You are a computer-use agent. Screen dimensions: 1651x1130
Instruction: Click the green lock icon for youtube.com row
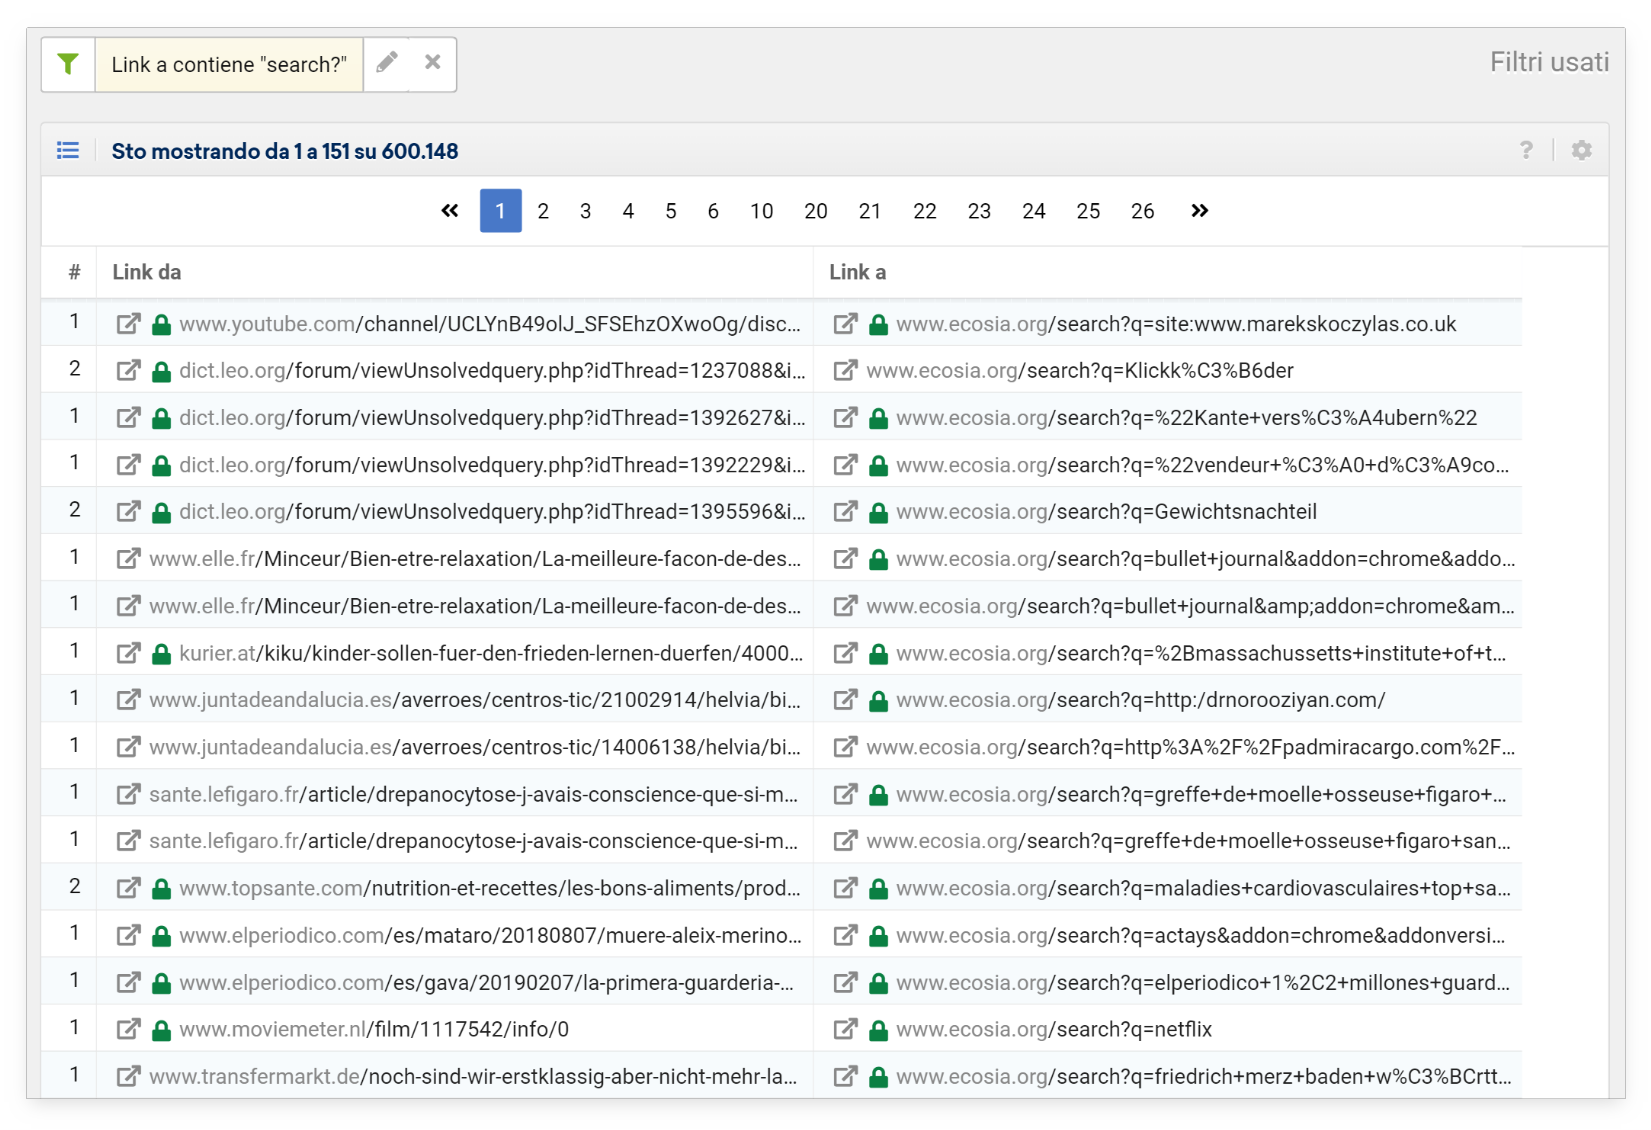tap(161, 324)
